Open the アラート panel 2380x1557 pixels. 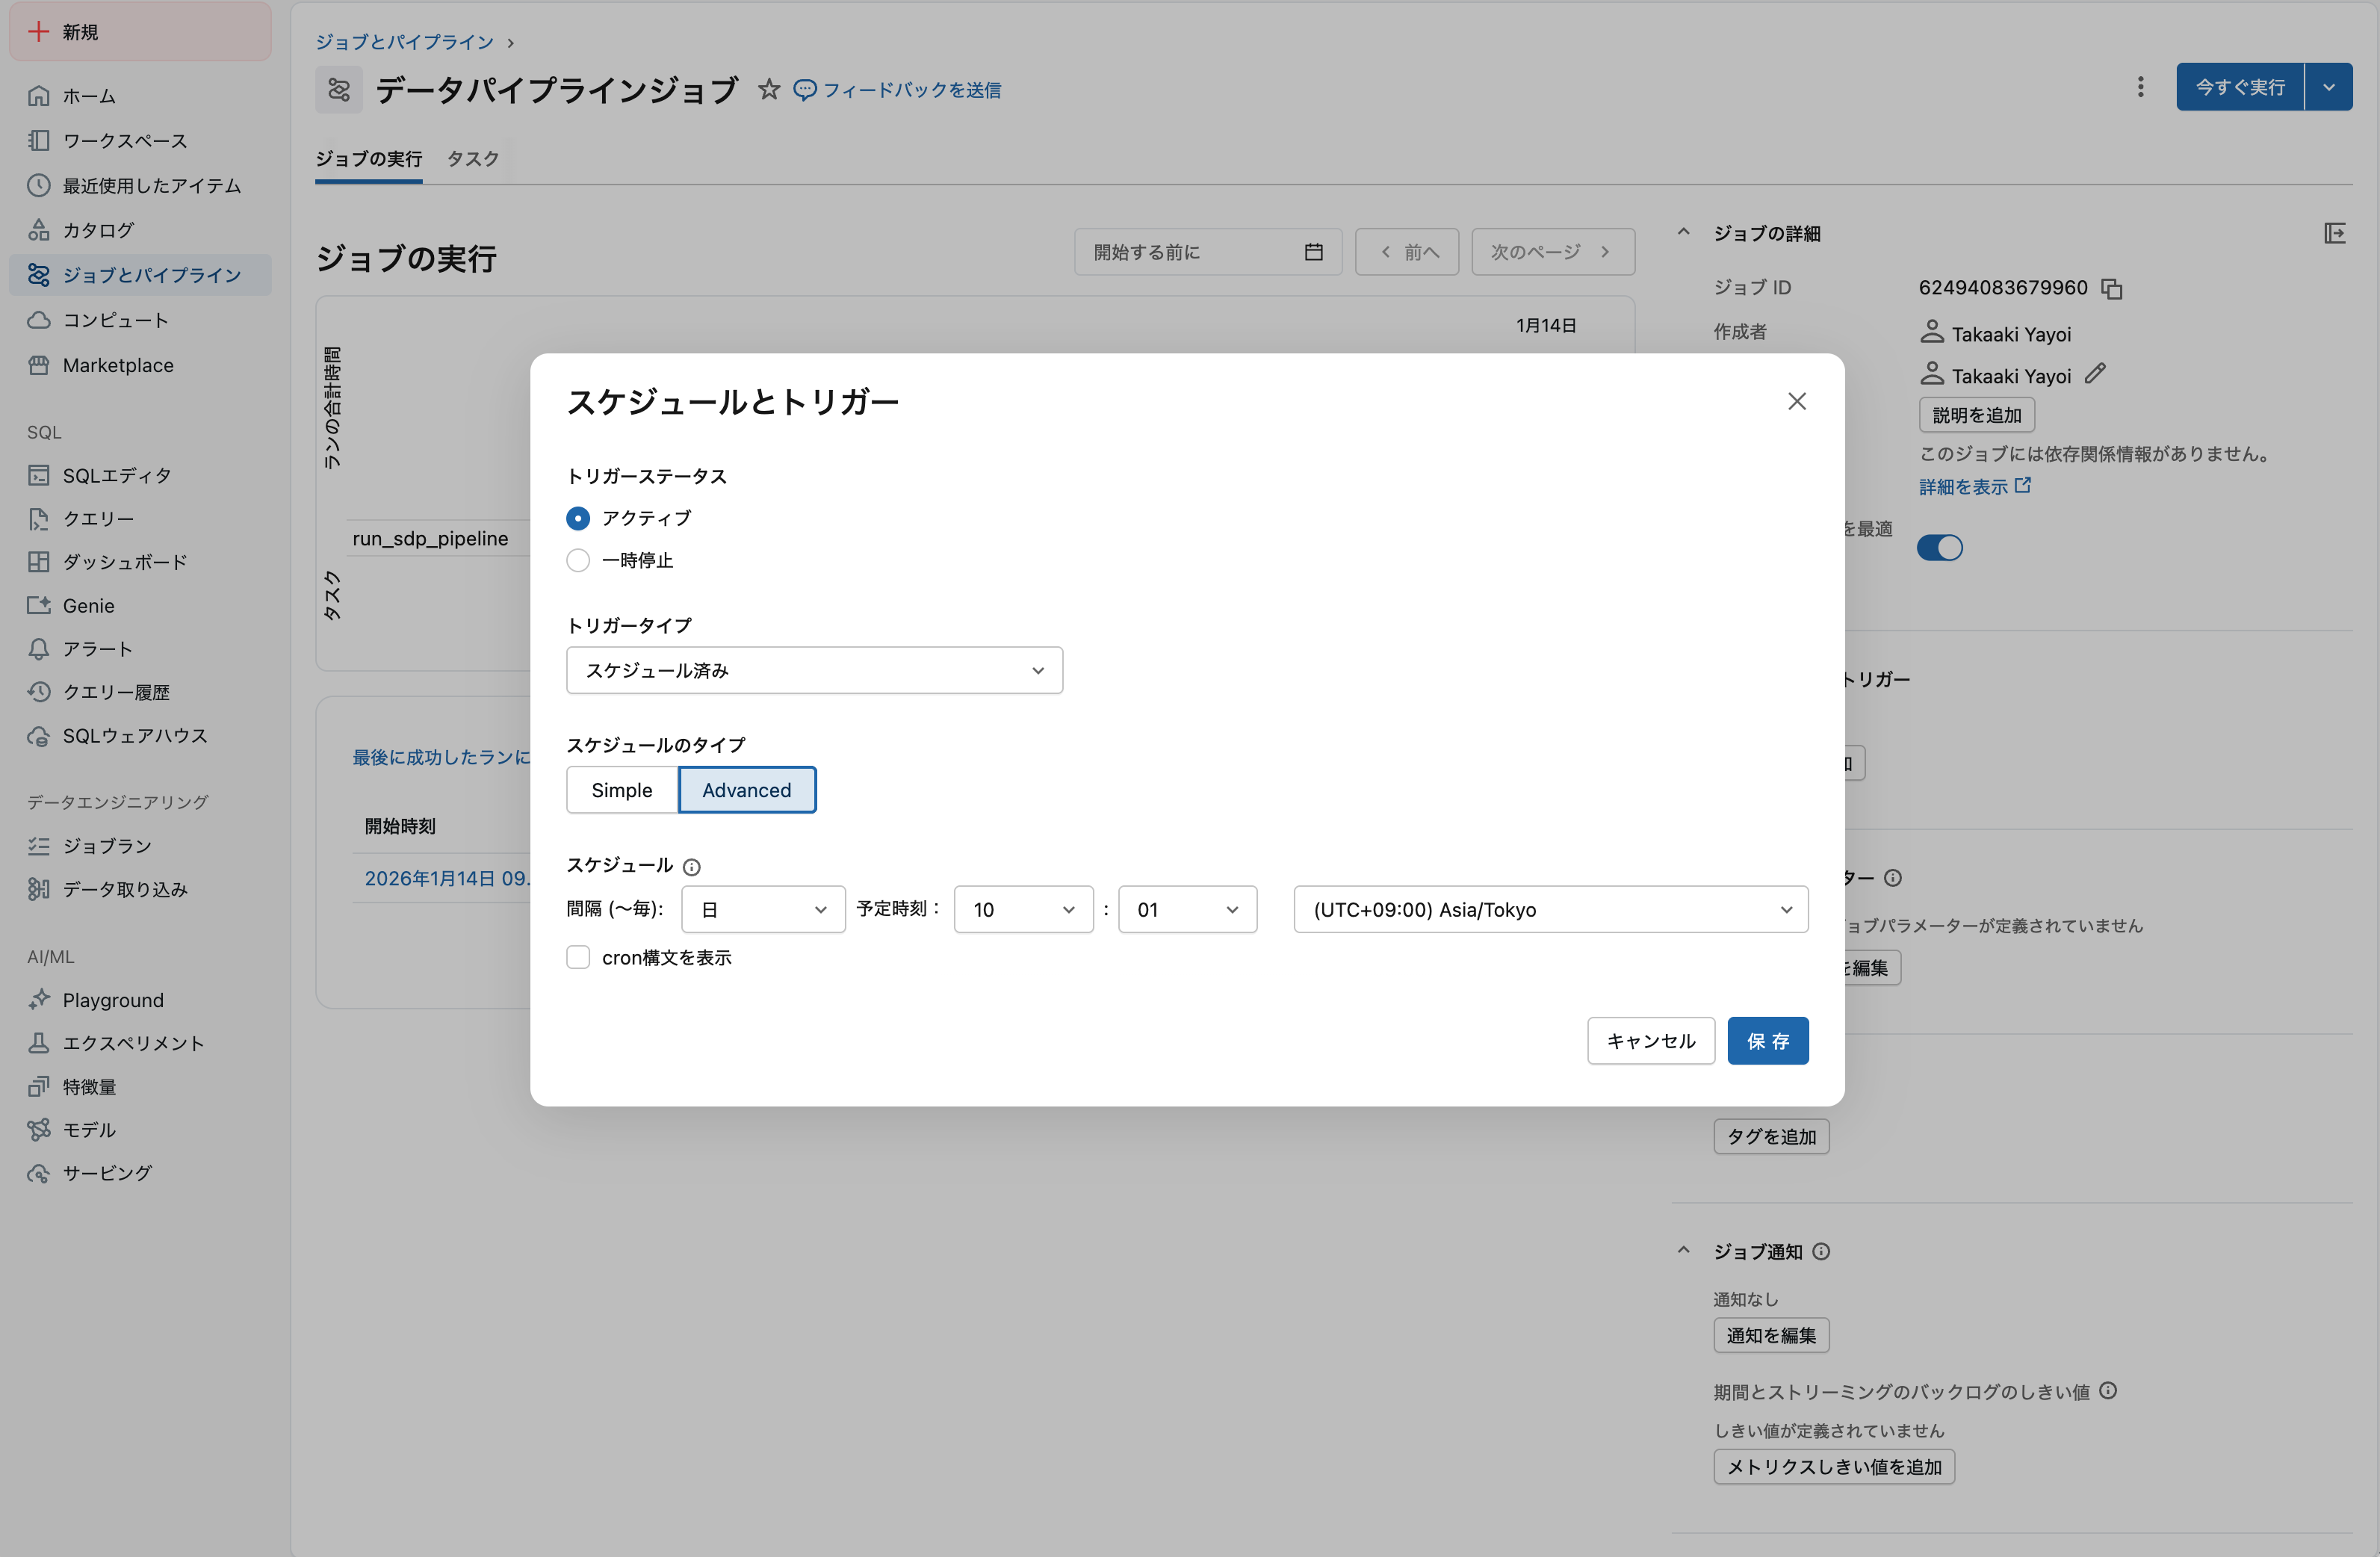tap(96, 648)
